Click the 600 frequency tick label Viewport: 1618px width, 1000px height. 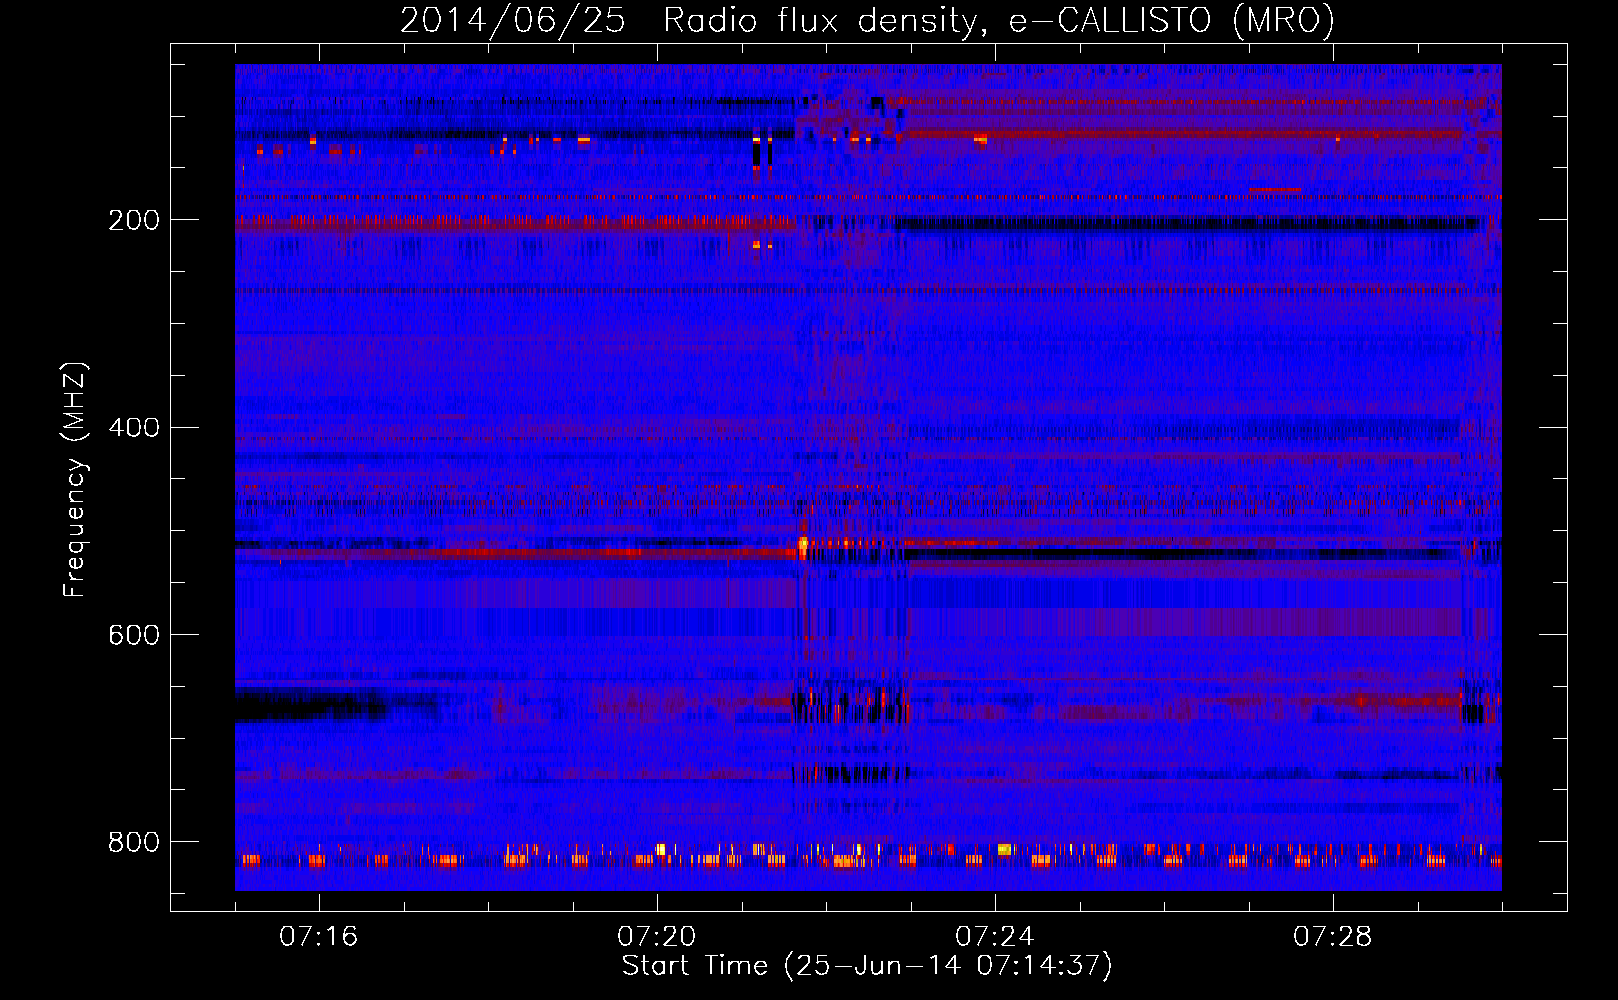134,636
